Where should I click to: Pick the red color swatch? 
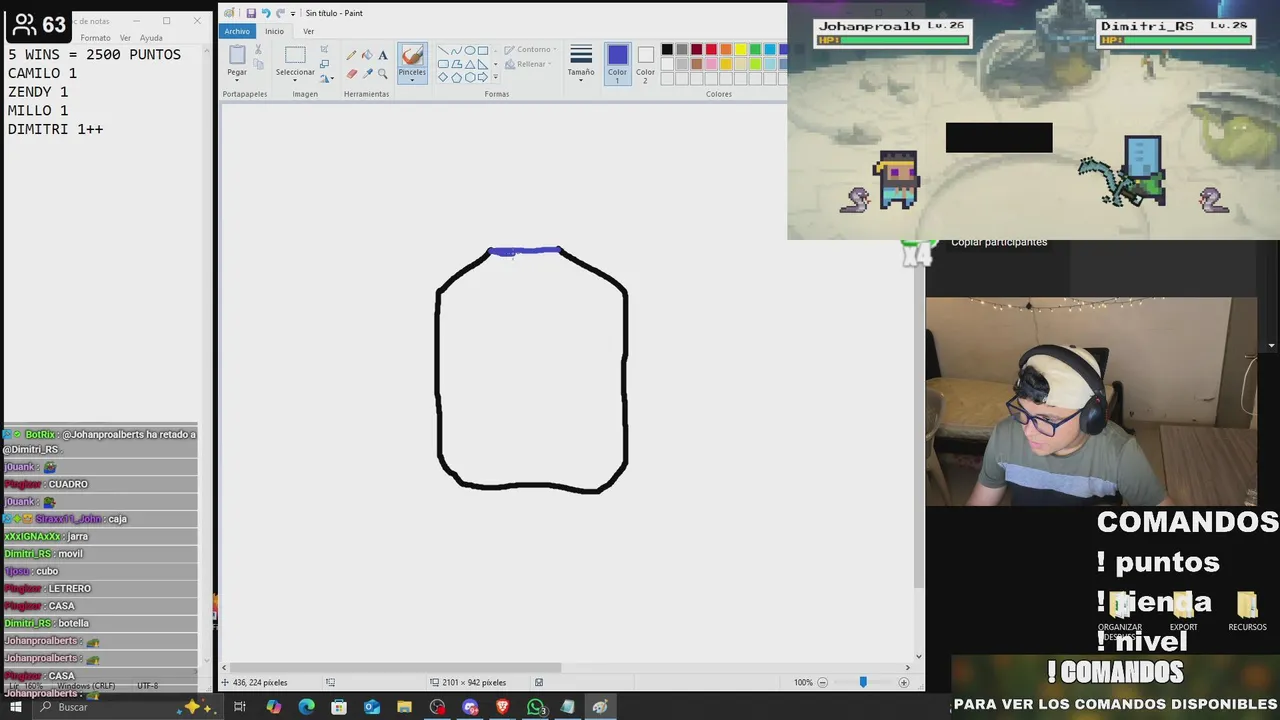point(711,49)
